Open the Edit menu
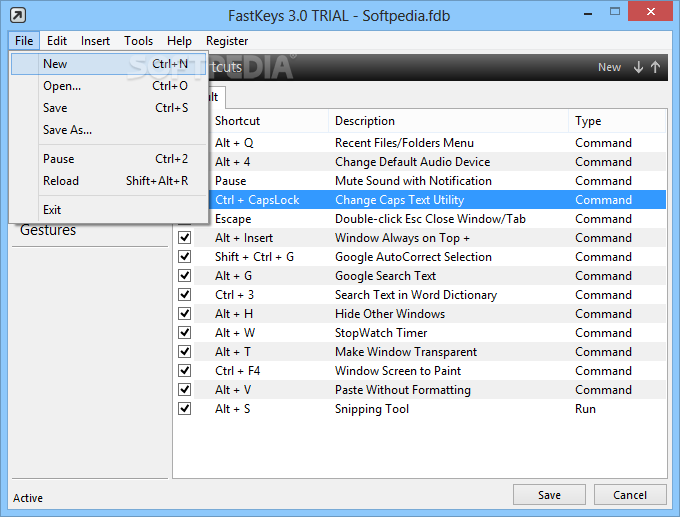Viewport: 680px width, 517px height. pos(57,41)
